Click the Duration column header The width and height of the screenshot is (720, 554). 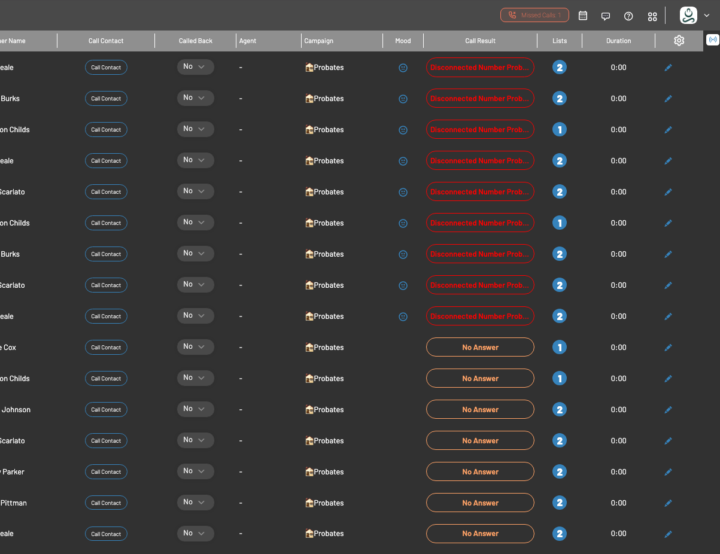coord(618,41)
